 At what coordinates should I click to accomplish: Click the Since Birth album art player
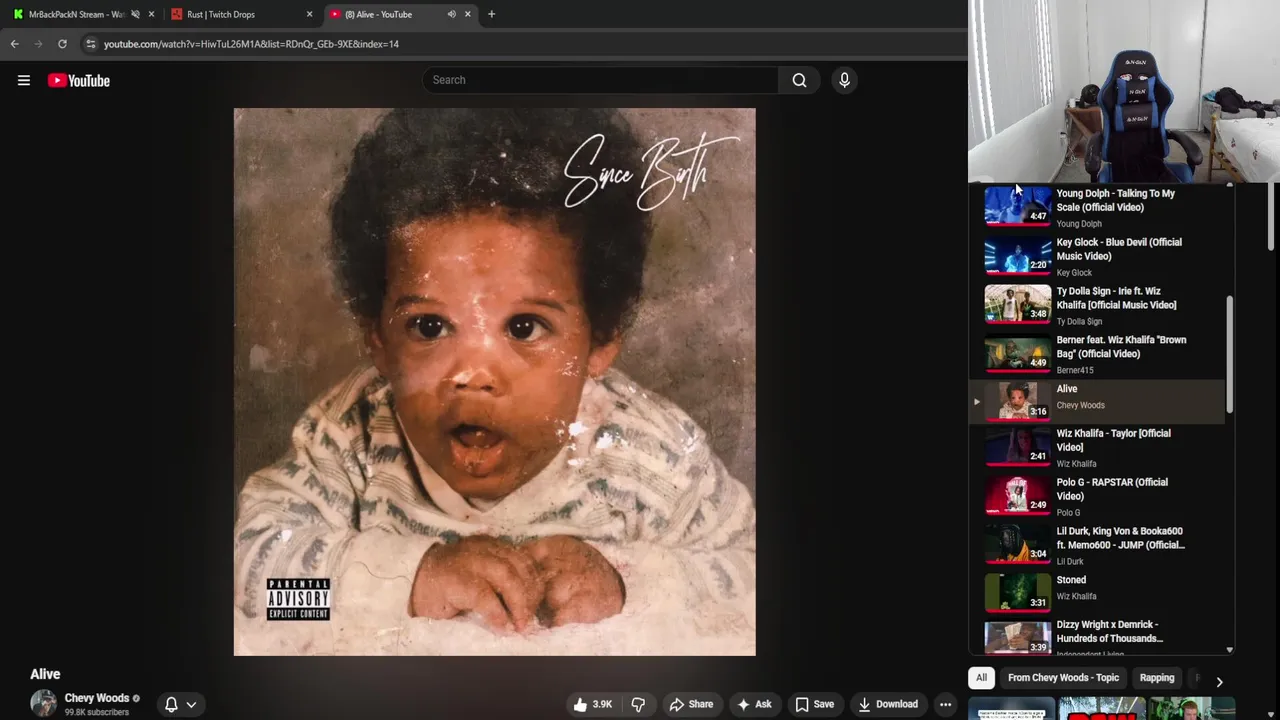(494, 382)
